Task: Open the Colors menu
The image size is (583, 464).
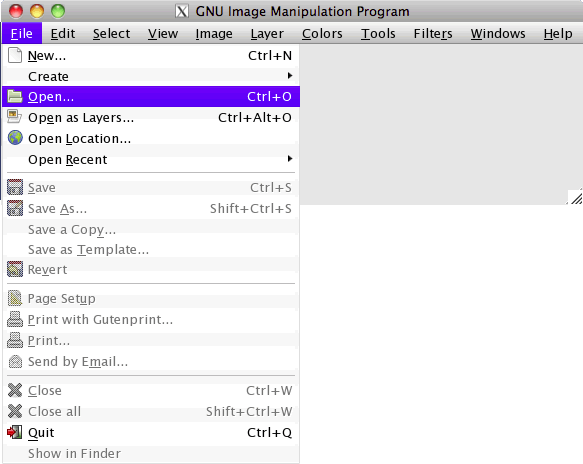Action: point(322,33)
